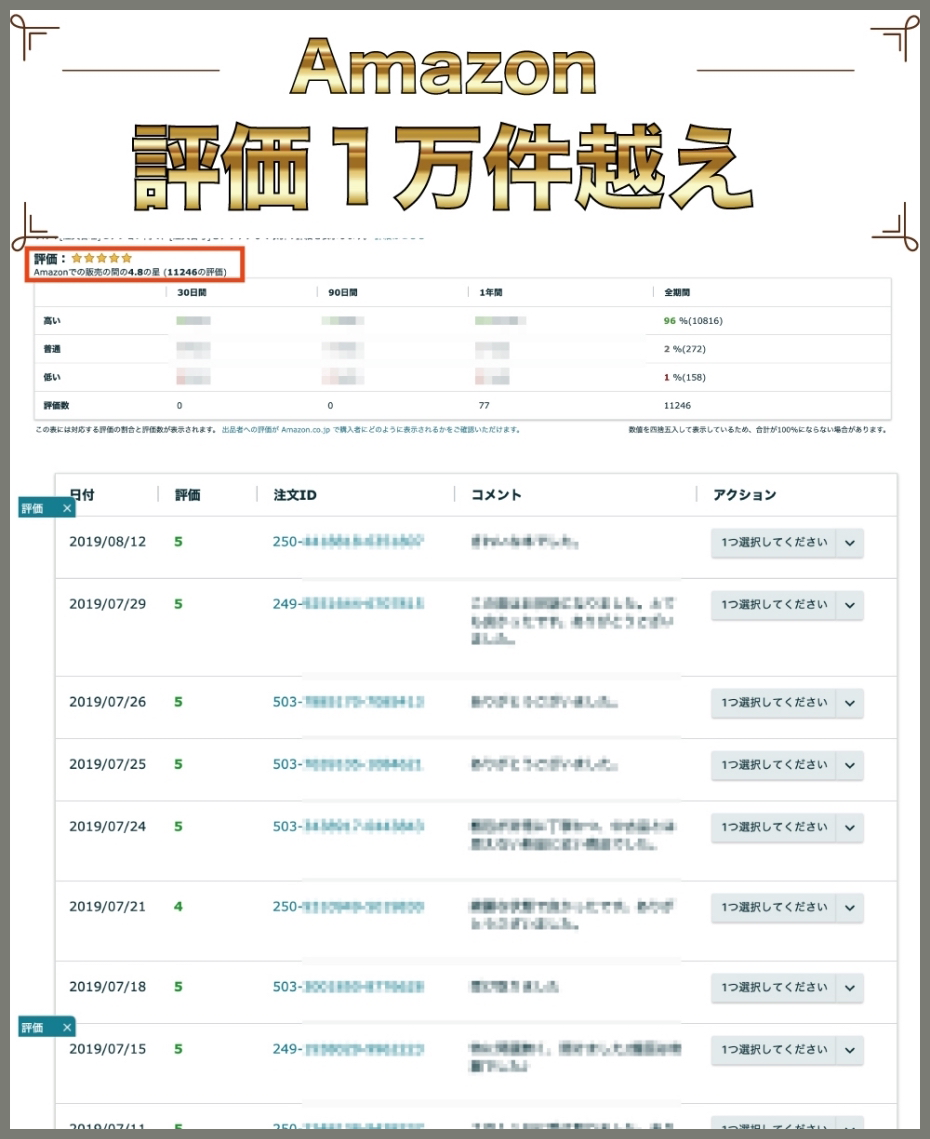This screenshot has height=1139, width=930.
Task: Select the 2019/07/24 date cell
Action: pyautogui.click(x=108, y=827)
